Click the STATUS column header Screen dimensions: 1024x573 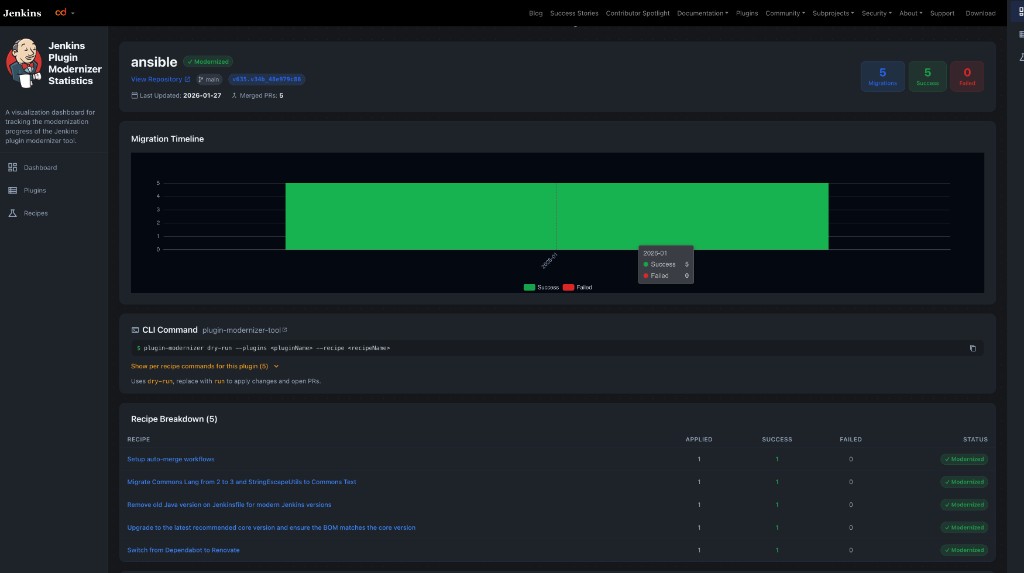pos(975,440)
